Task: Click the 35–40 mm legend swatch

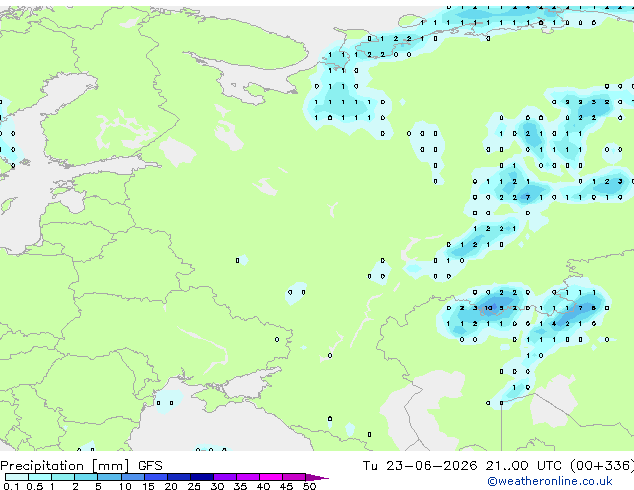Action: pyautogui.click(x=247, y=477)
